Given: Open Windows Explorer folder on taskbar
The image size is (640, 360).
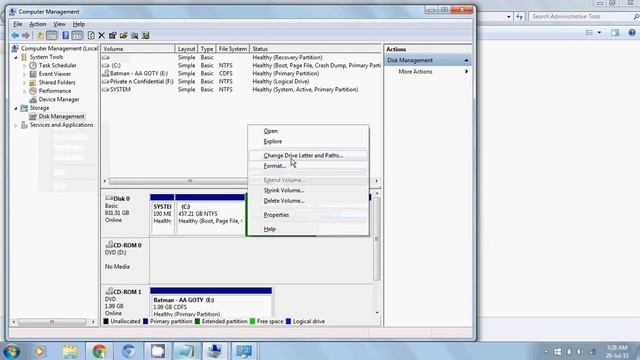Looking at the screenshot, I should (70, 351).
